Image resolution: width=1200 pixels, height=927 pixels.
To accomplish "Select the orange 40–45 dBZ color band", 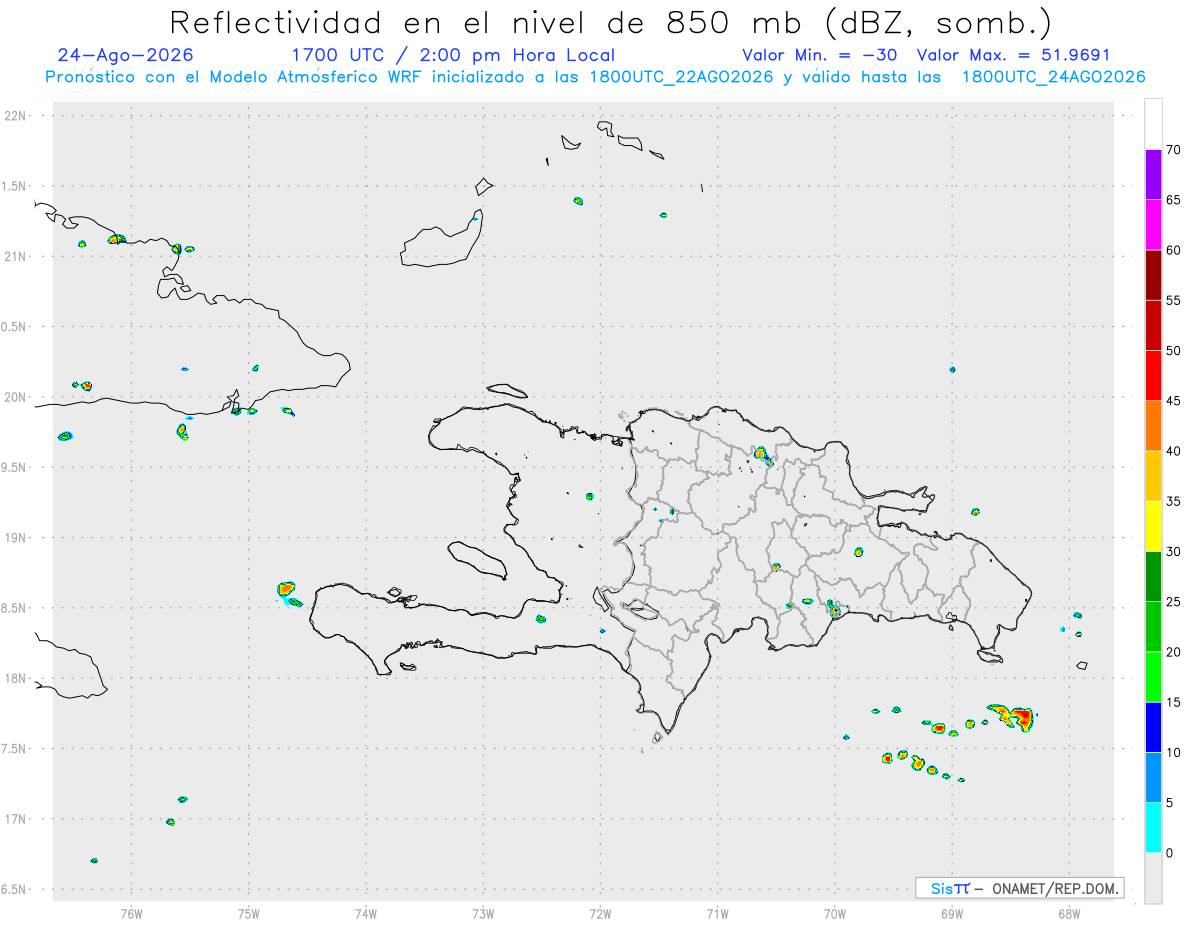I will pyautogui.click(x=1153, y=426).
